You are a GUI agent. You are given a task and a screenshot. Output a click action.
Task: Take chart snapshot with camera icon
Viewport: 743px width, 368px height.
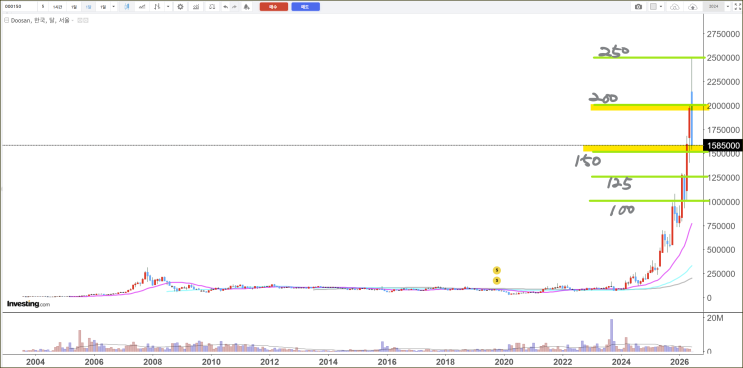pyautogui.click(x=638, y=7)
